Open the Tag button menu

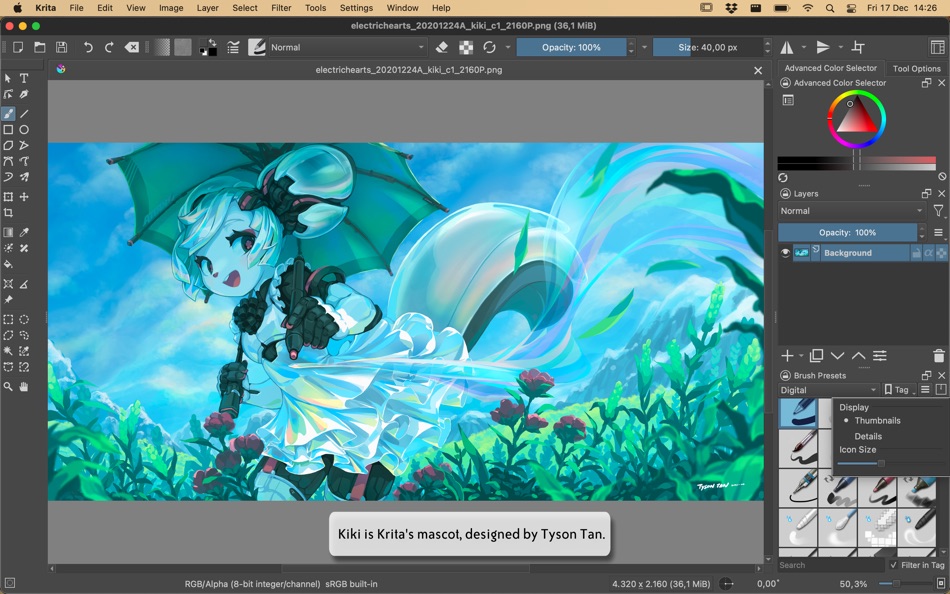pos(898,390)
